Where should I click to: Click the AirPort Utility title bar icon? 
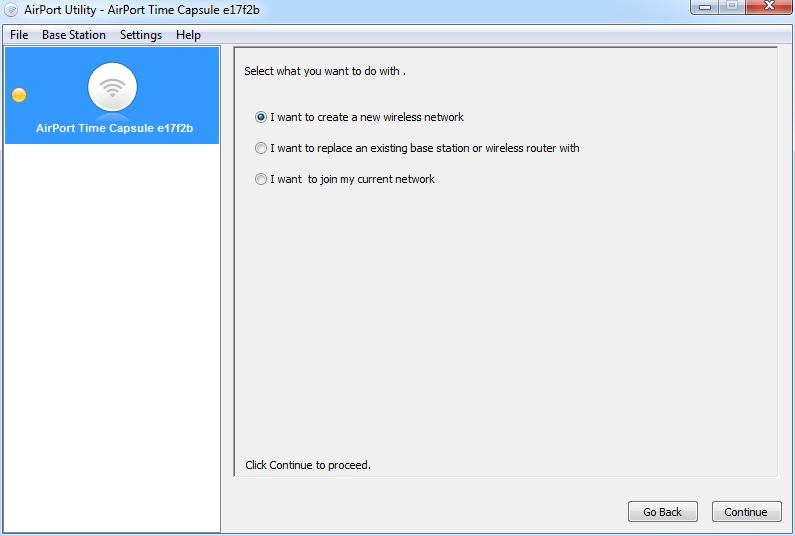click(x=11, y=10)
